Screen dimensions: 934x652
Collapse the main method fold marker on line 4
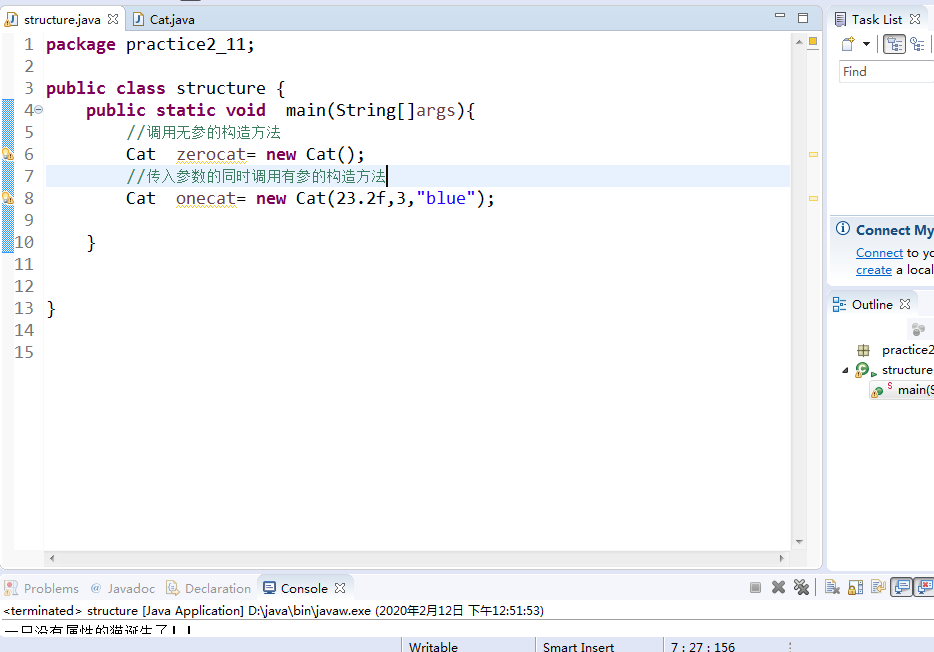(x=38, y=110)
